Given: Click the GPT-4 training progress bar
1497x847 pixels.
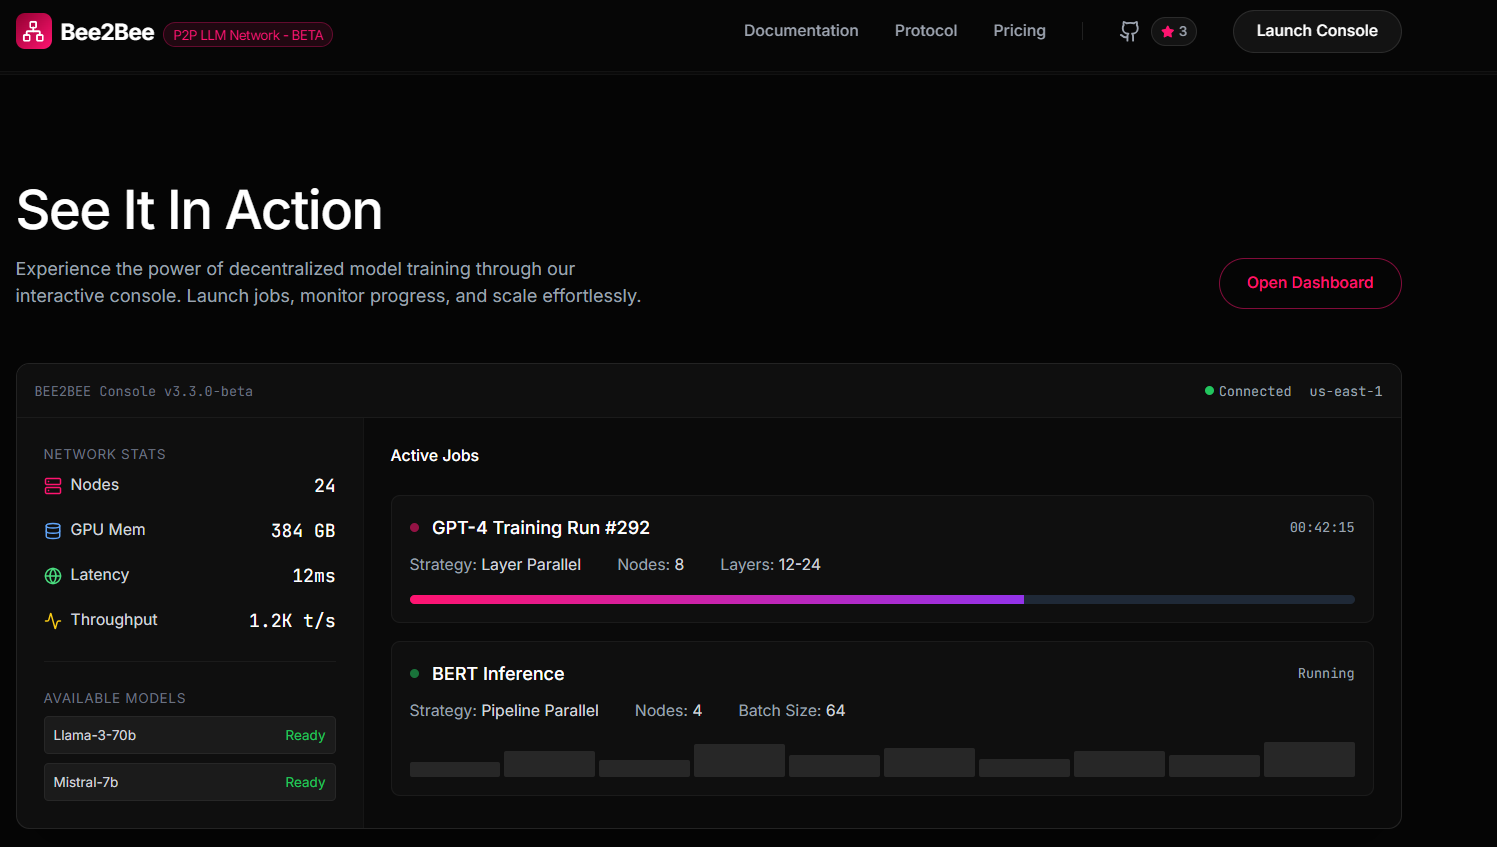Looking at the screenshot, I should pyautogui.click(x=882, y=599).
